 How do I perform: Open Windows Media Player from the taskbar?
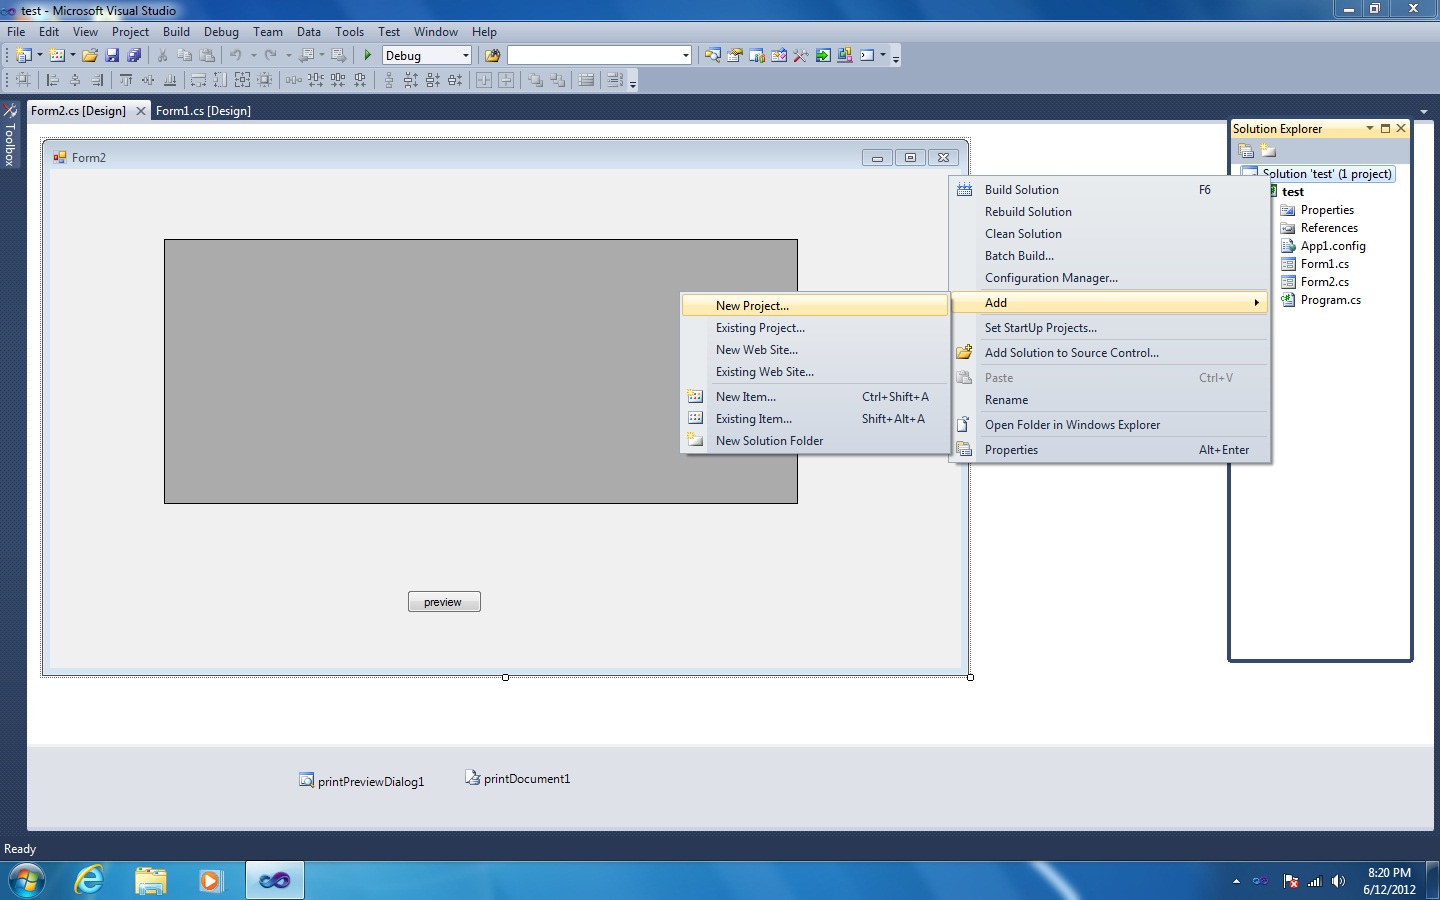[x=210, y=881]
